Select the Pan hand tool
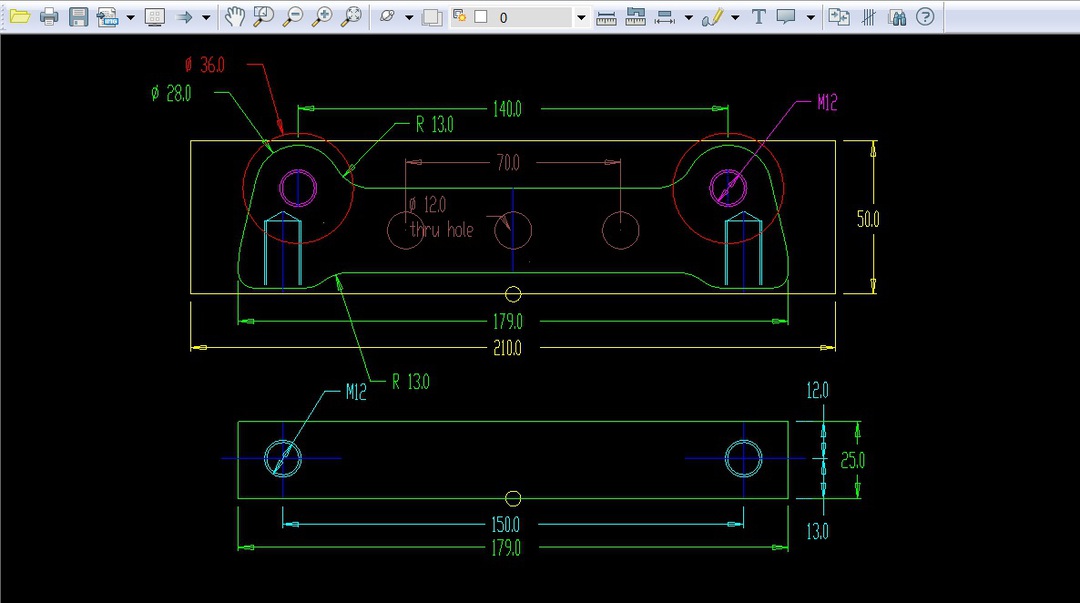 click(233, 17)
